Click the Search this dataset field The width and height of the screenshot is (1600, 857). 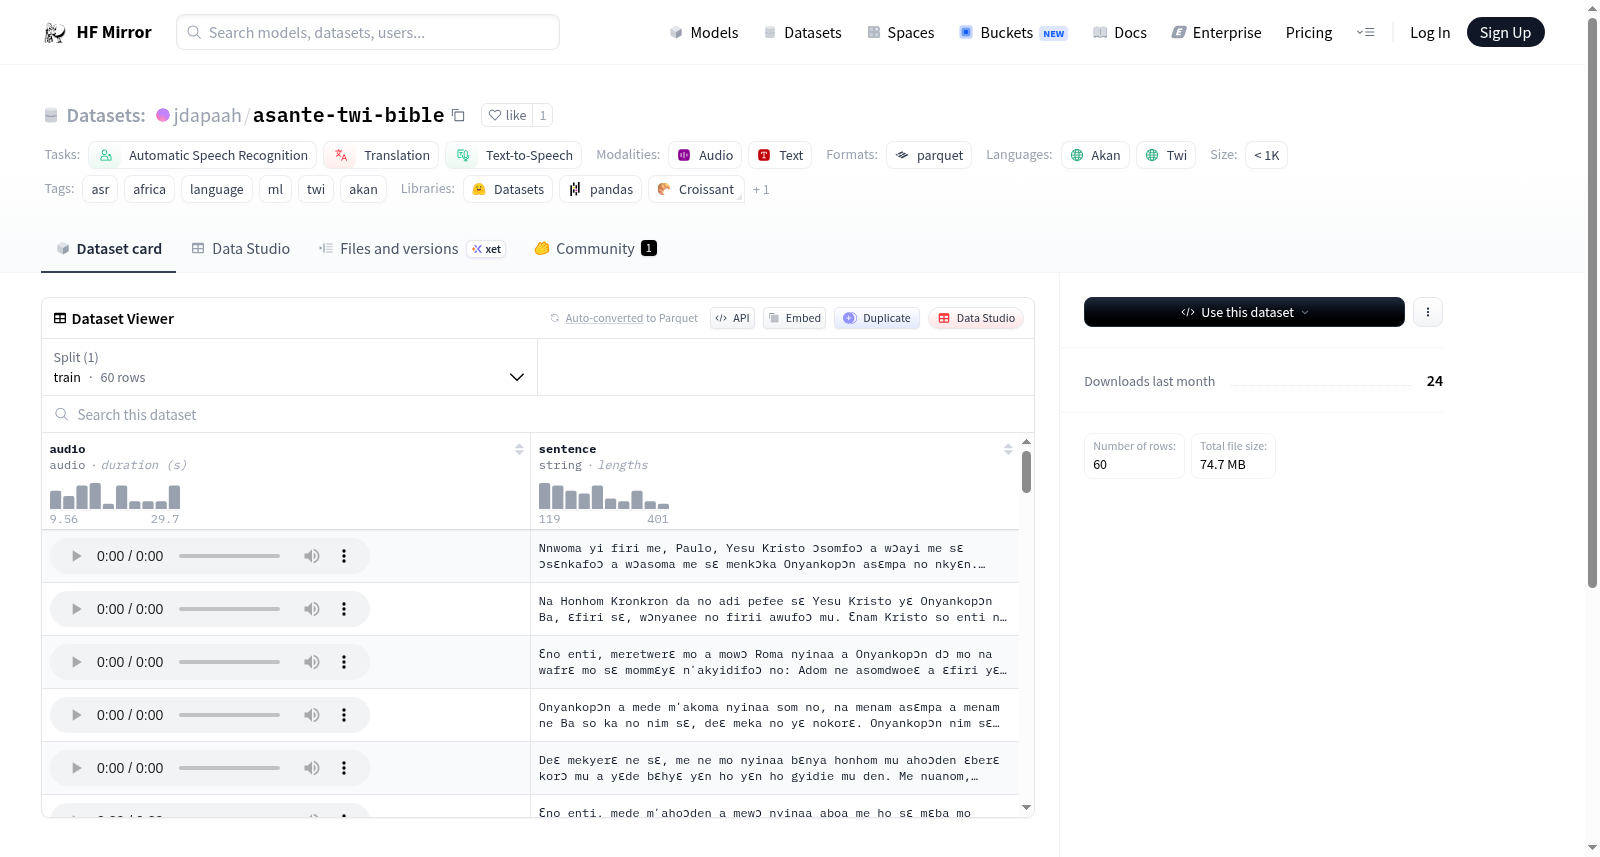[538, 414]
